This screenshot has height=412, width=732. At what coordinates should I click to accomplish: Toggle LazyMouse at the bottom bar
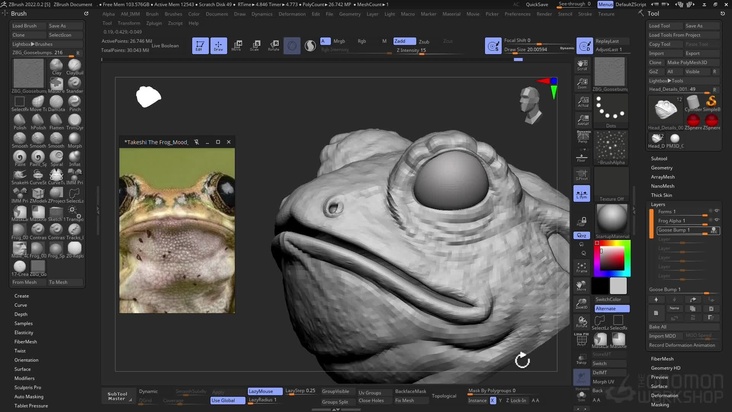pos(263,391)
